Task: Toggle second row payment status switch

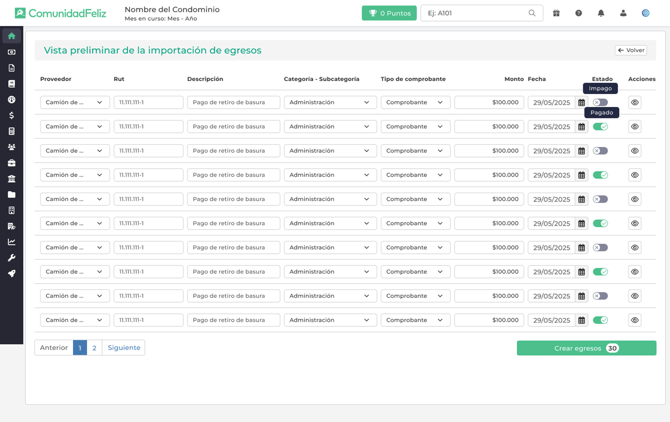Action: coord(600,127)
